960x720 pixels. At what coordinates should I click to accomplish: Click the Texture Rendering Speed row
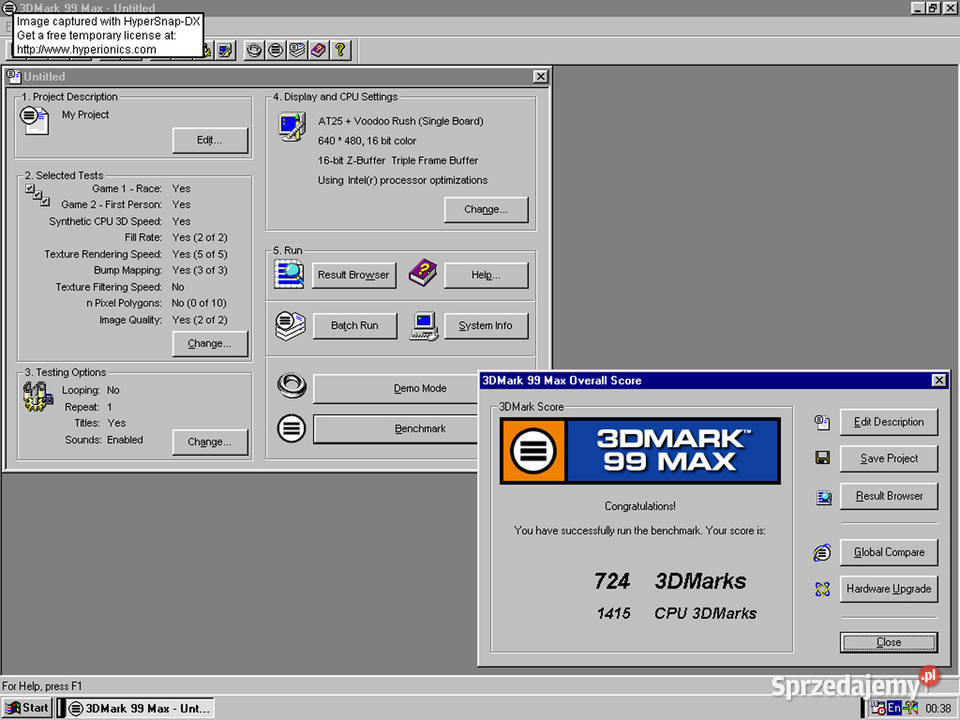click(x=135, y=254)
